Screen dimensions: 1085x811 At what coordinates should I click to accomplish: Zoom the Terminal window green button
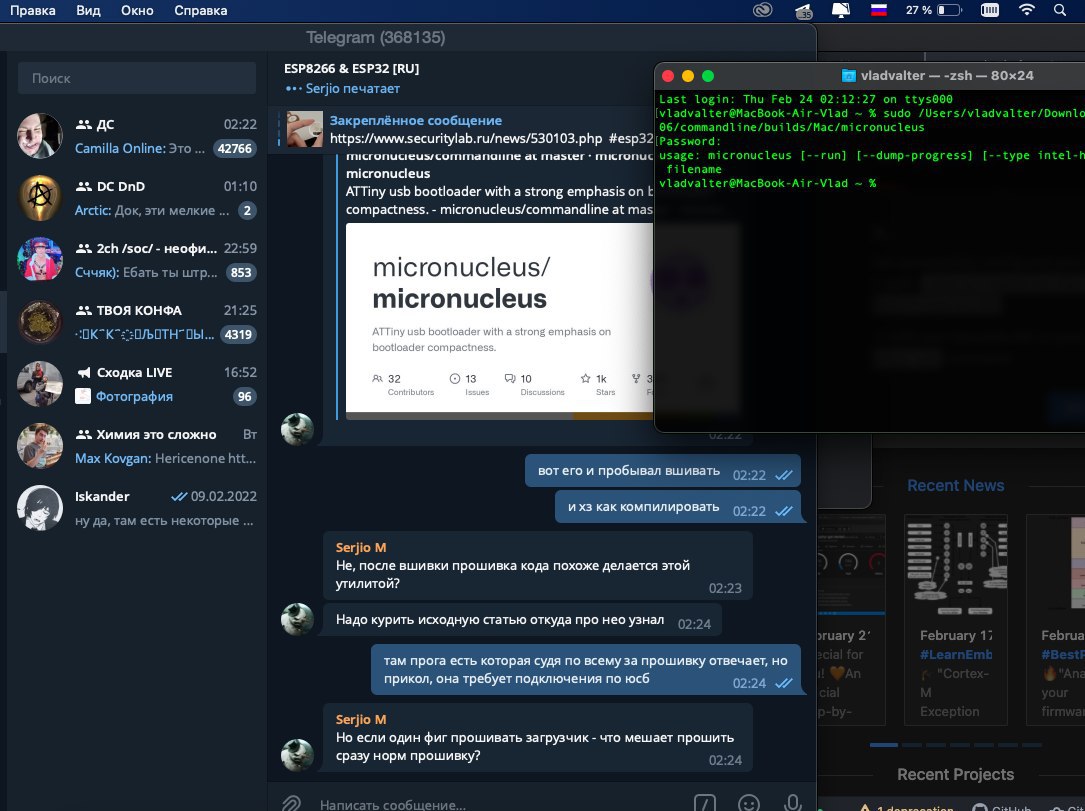tap(708, 75)
